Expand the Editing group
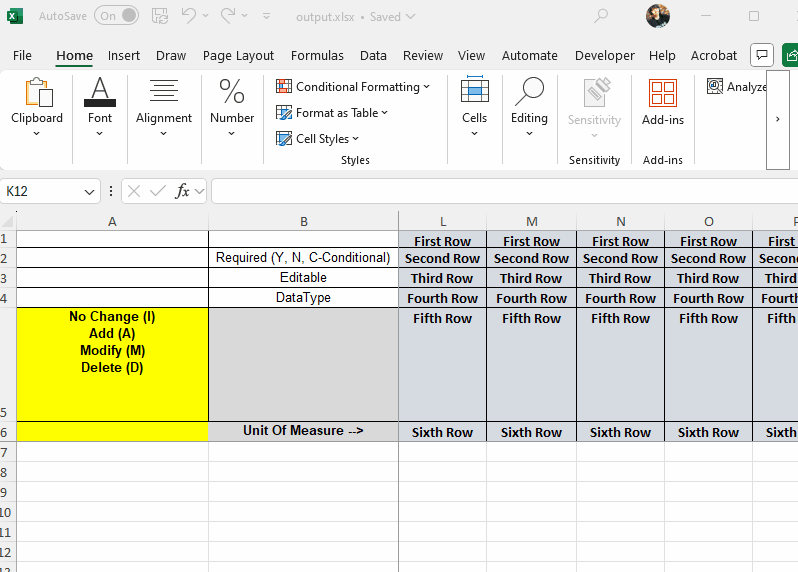 [x=529, y=107]
